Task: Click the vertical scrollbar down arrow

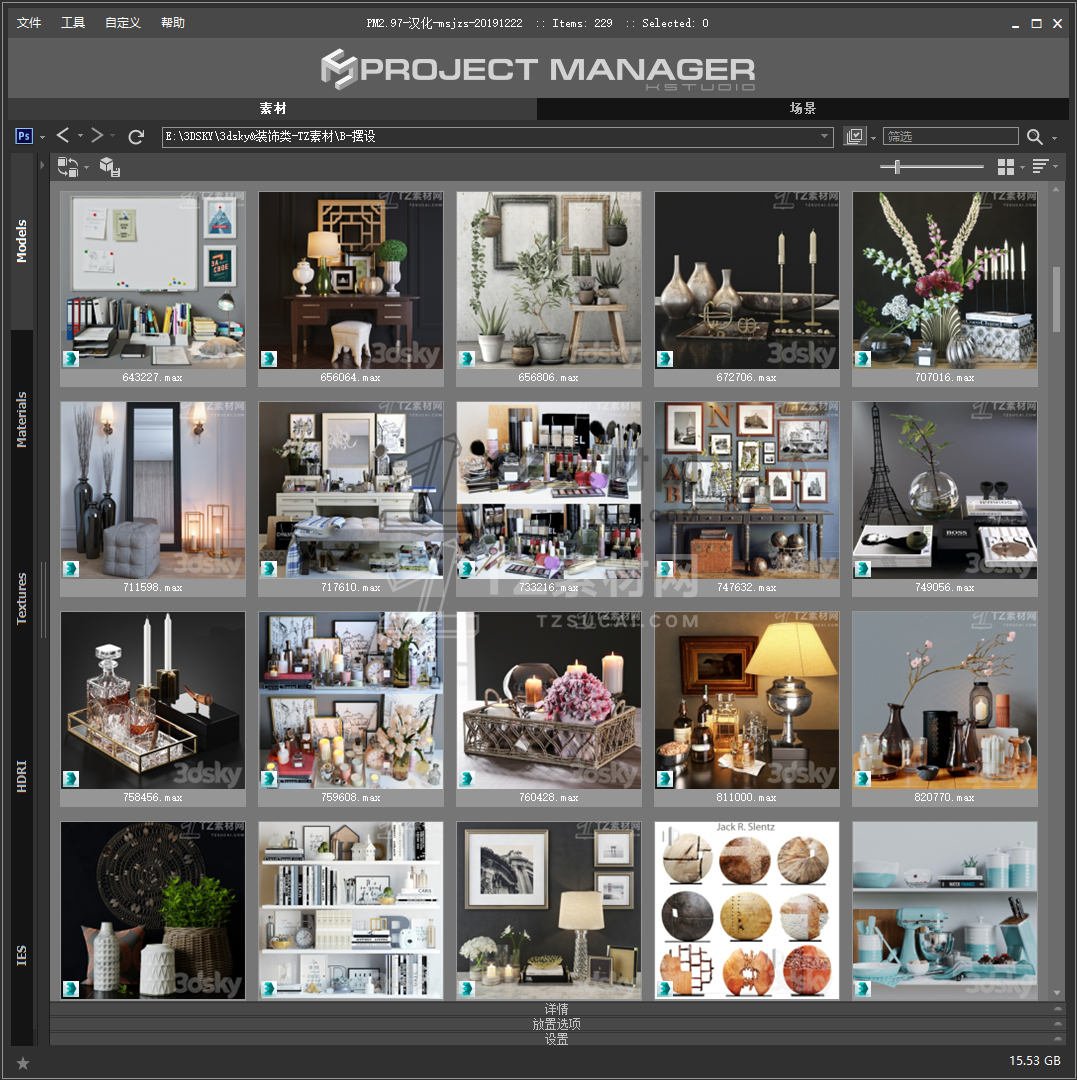Action: [x=1056, y=993]
